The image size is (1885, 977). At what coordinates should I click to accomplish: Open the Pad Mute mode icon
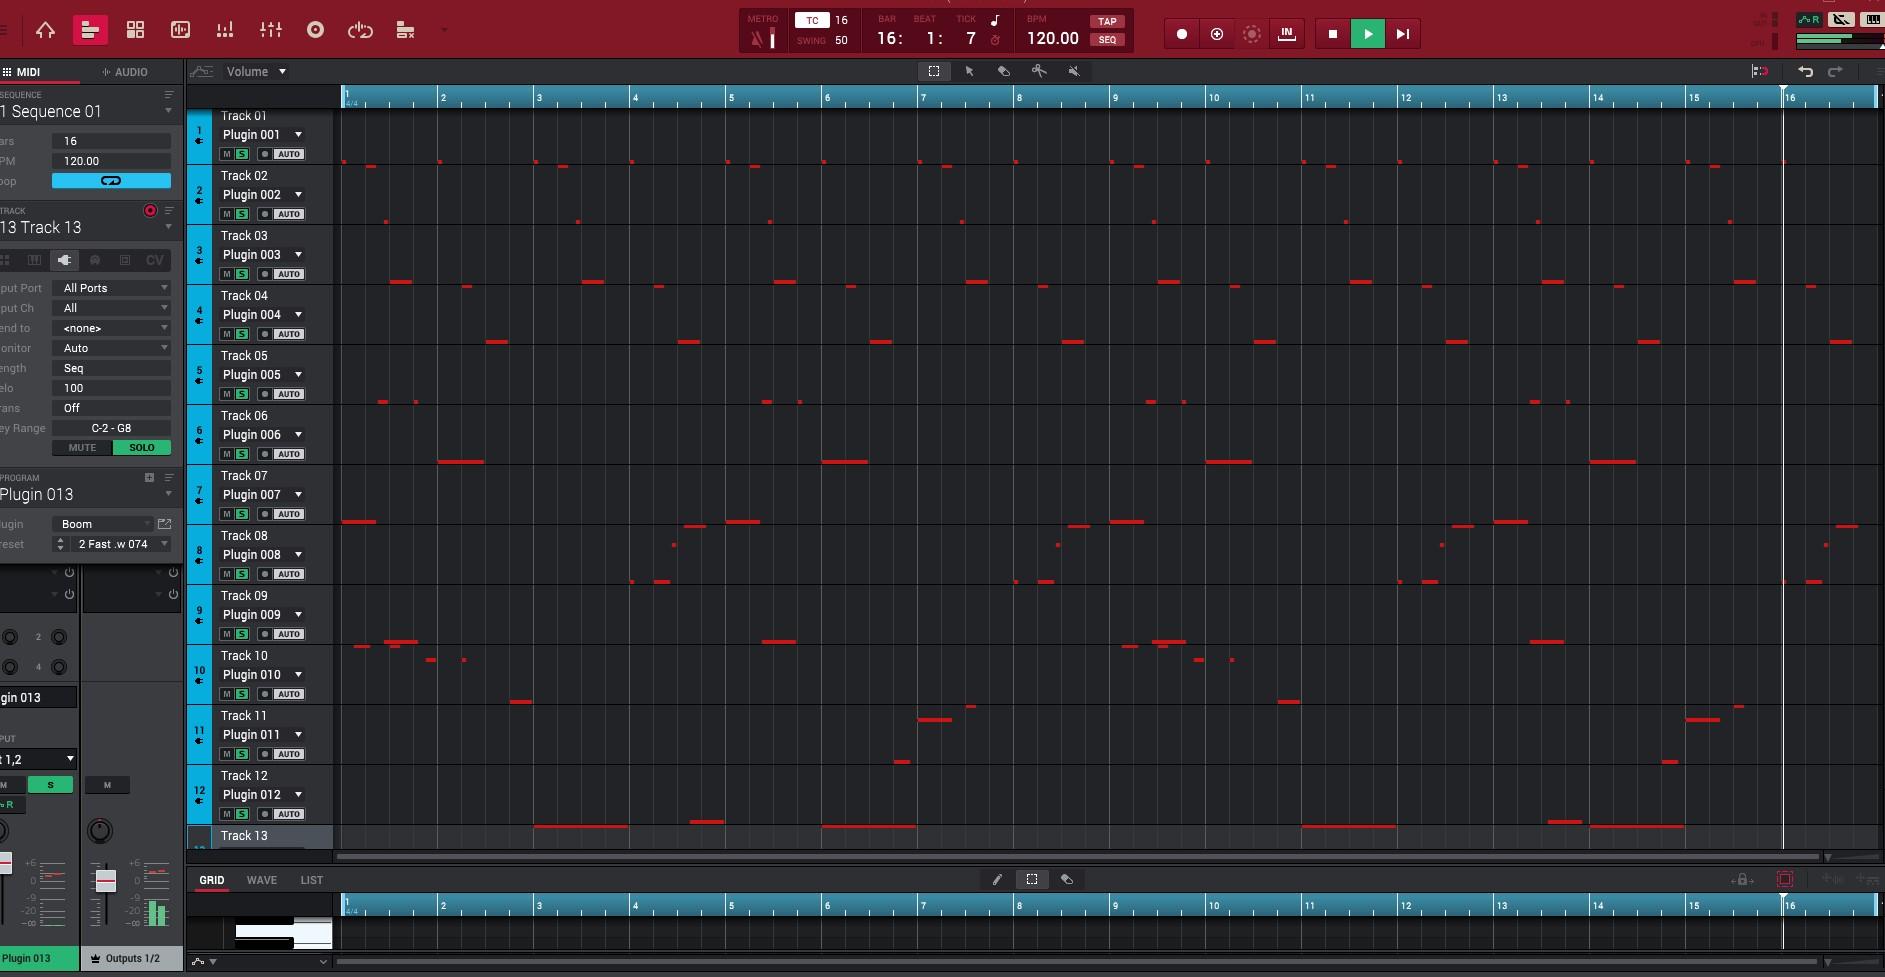tap(405, 30)
